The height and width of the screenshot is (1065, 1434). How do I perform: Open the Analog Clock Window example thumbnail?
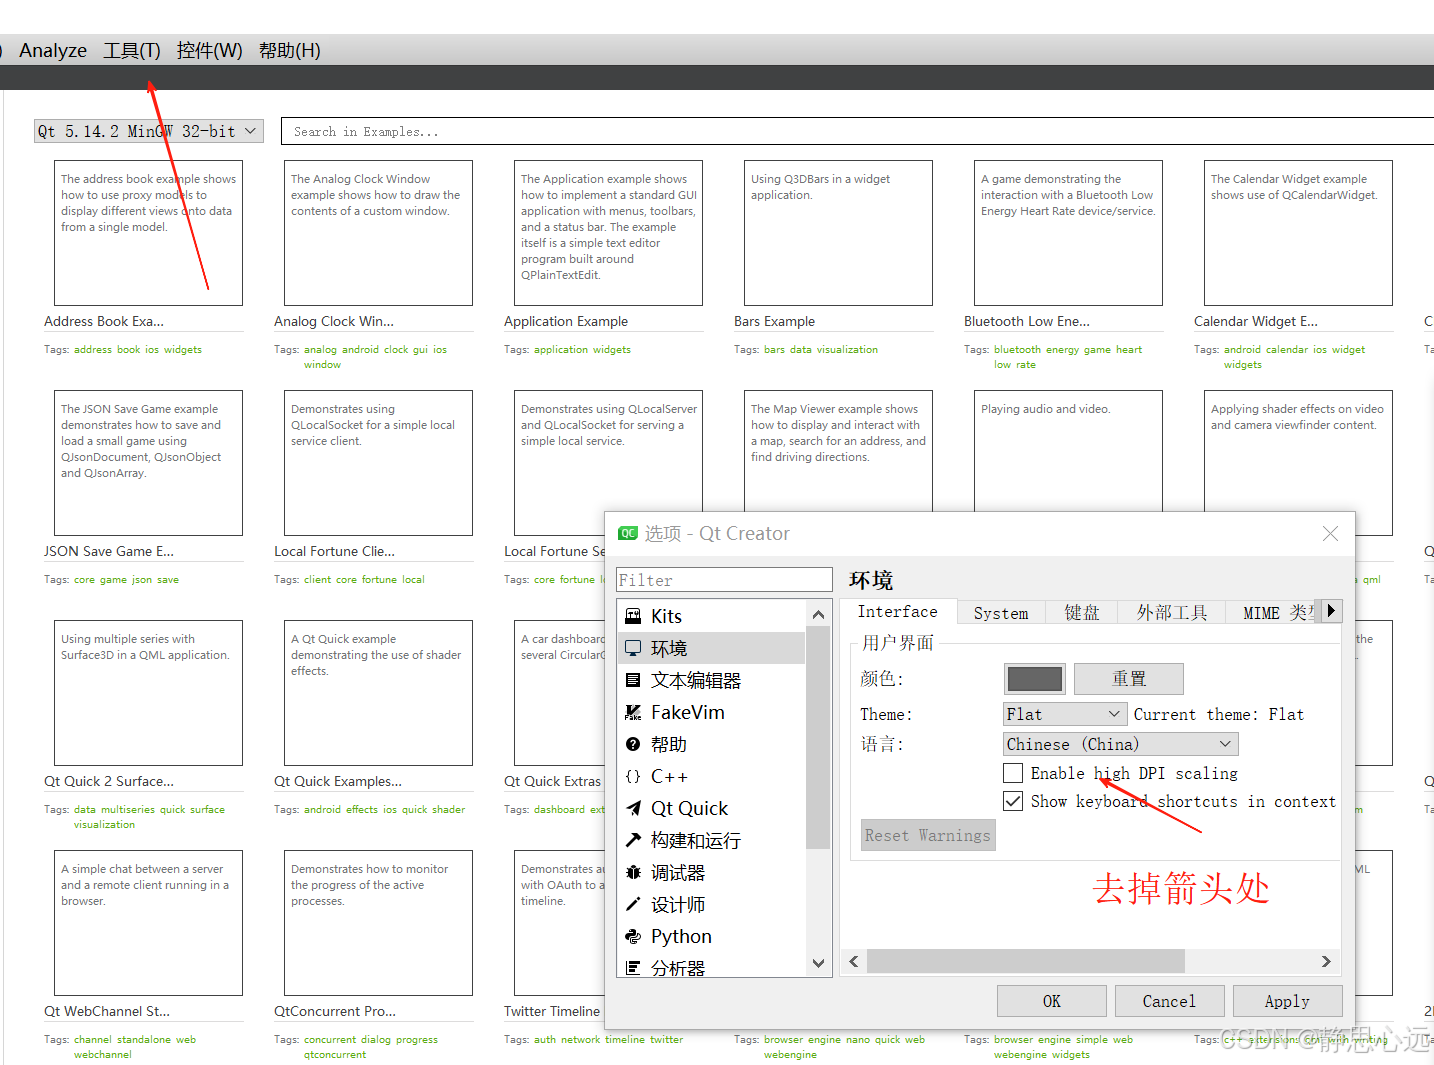[378, 233]
